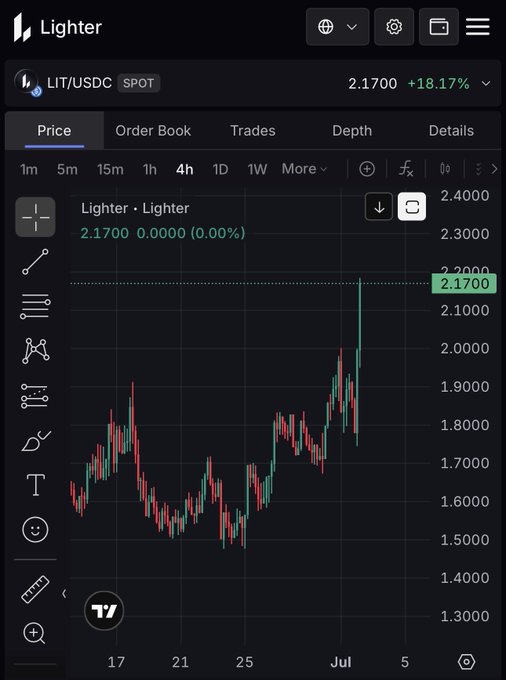
Task: Switch to the Depth tab
Action: tap(352, 131)
